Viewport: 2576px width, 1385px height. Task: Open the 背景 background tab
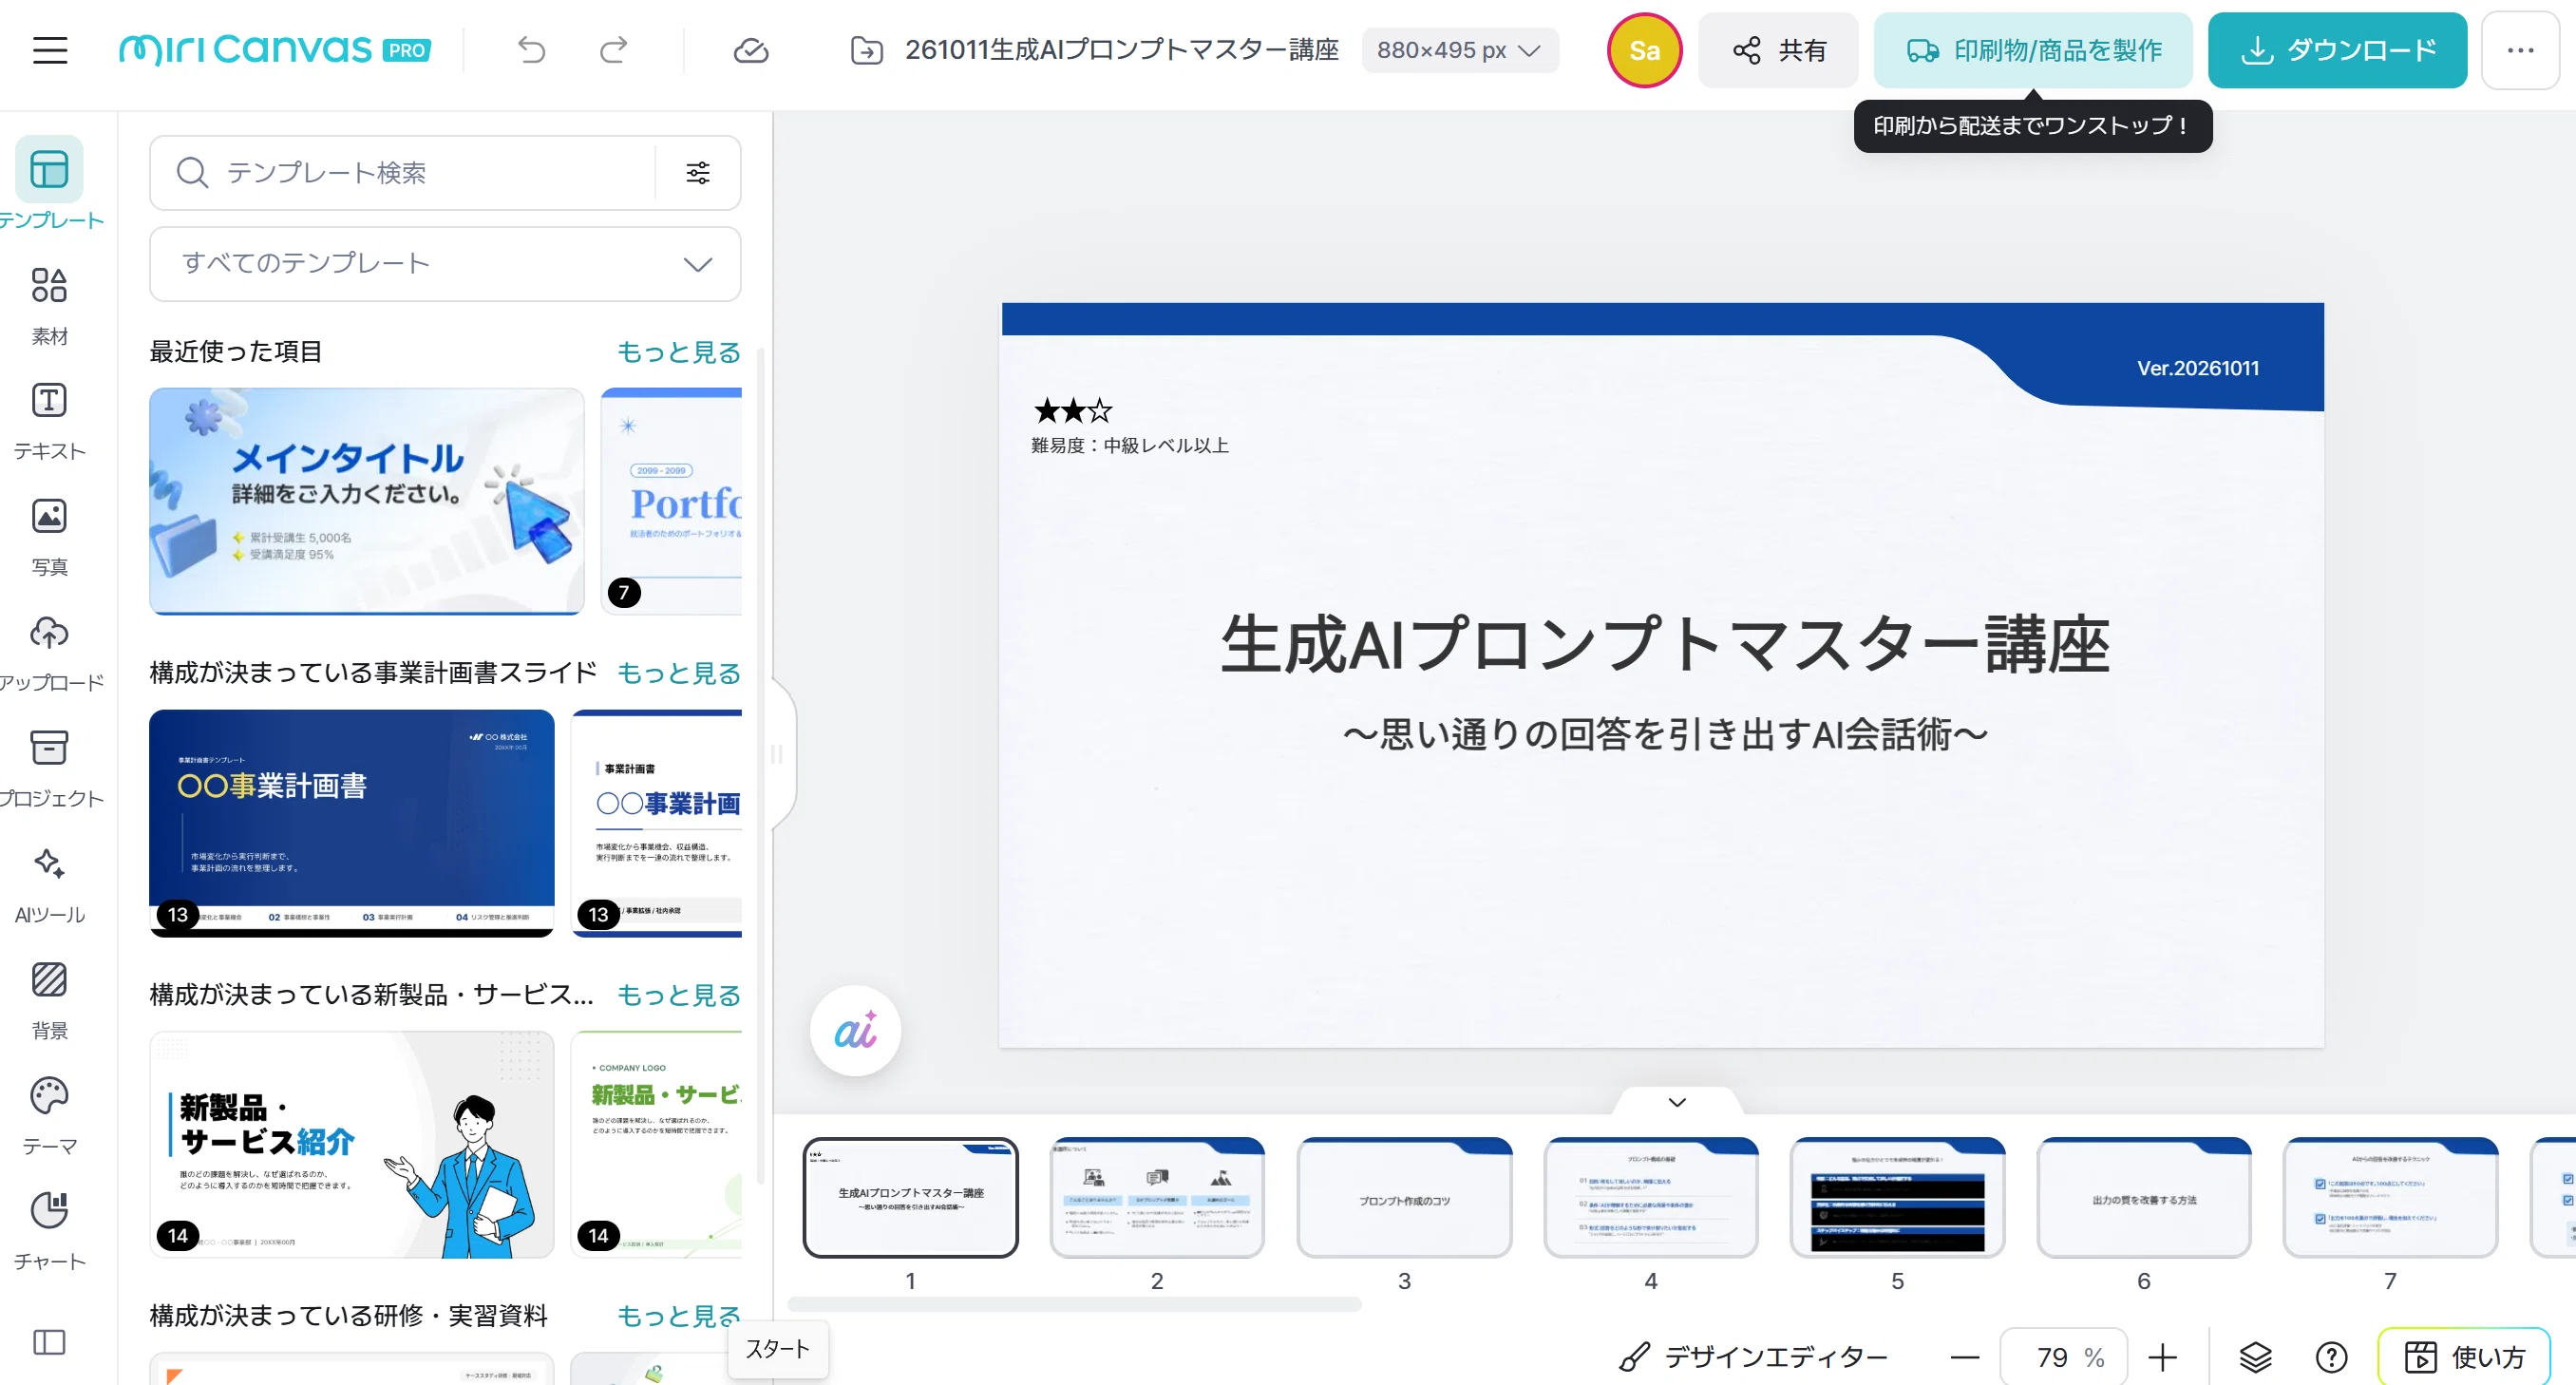point(49,1001)
